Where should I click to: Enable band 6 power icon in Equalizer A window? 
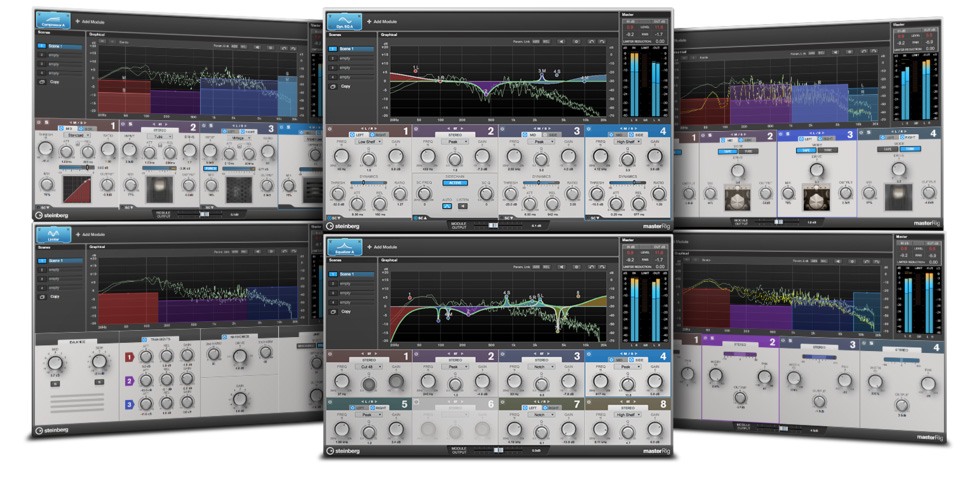coord(416,403)
